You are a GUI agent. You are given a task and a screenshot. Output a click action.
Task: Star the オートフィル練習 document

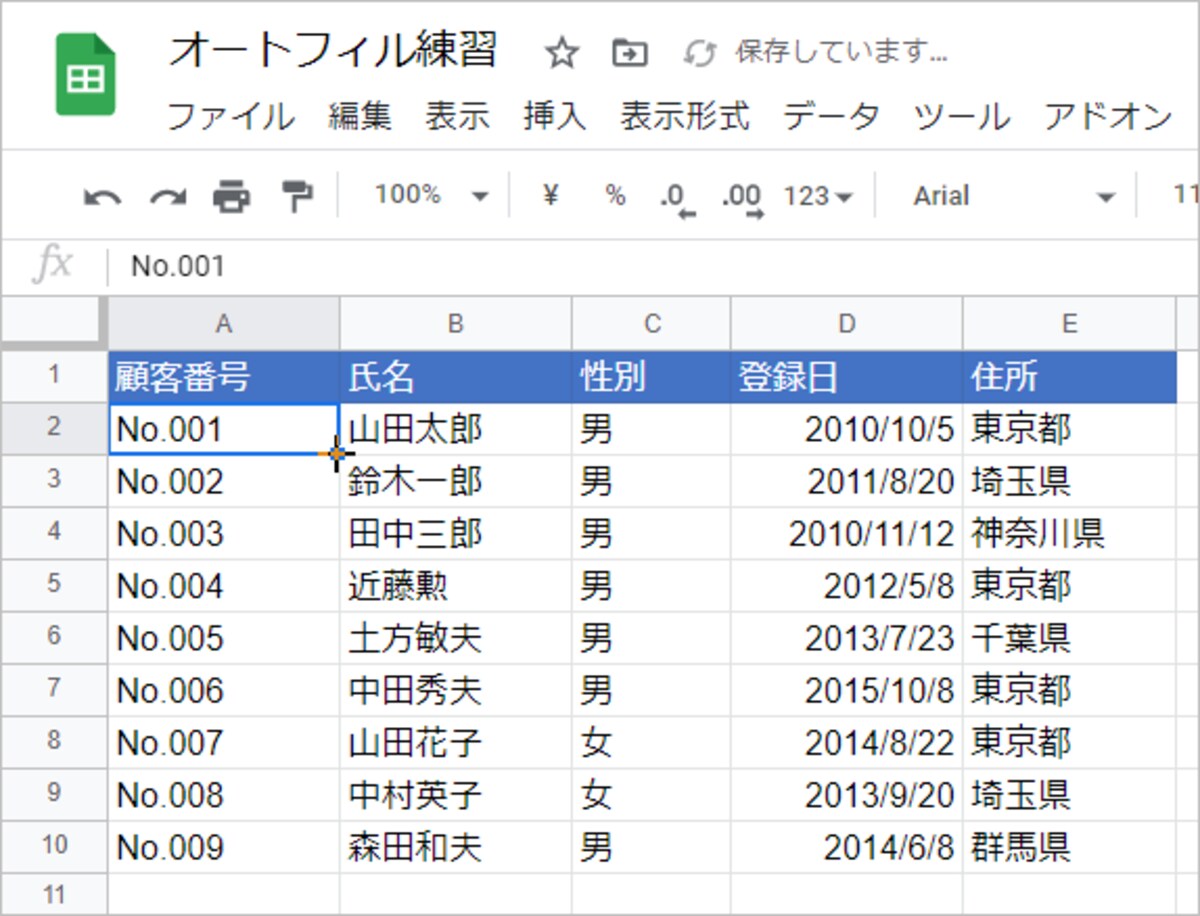(562, 53)
